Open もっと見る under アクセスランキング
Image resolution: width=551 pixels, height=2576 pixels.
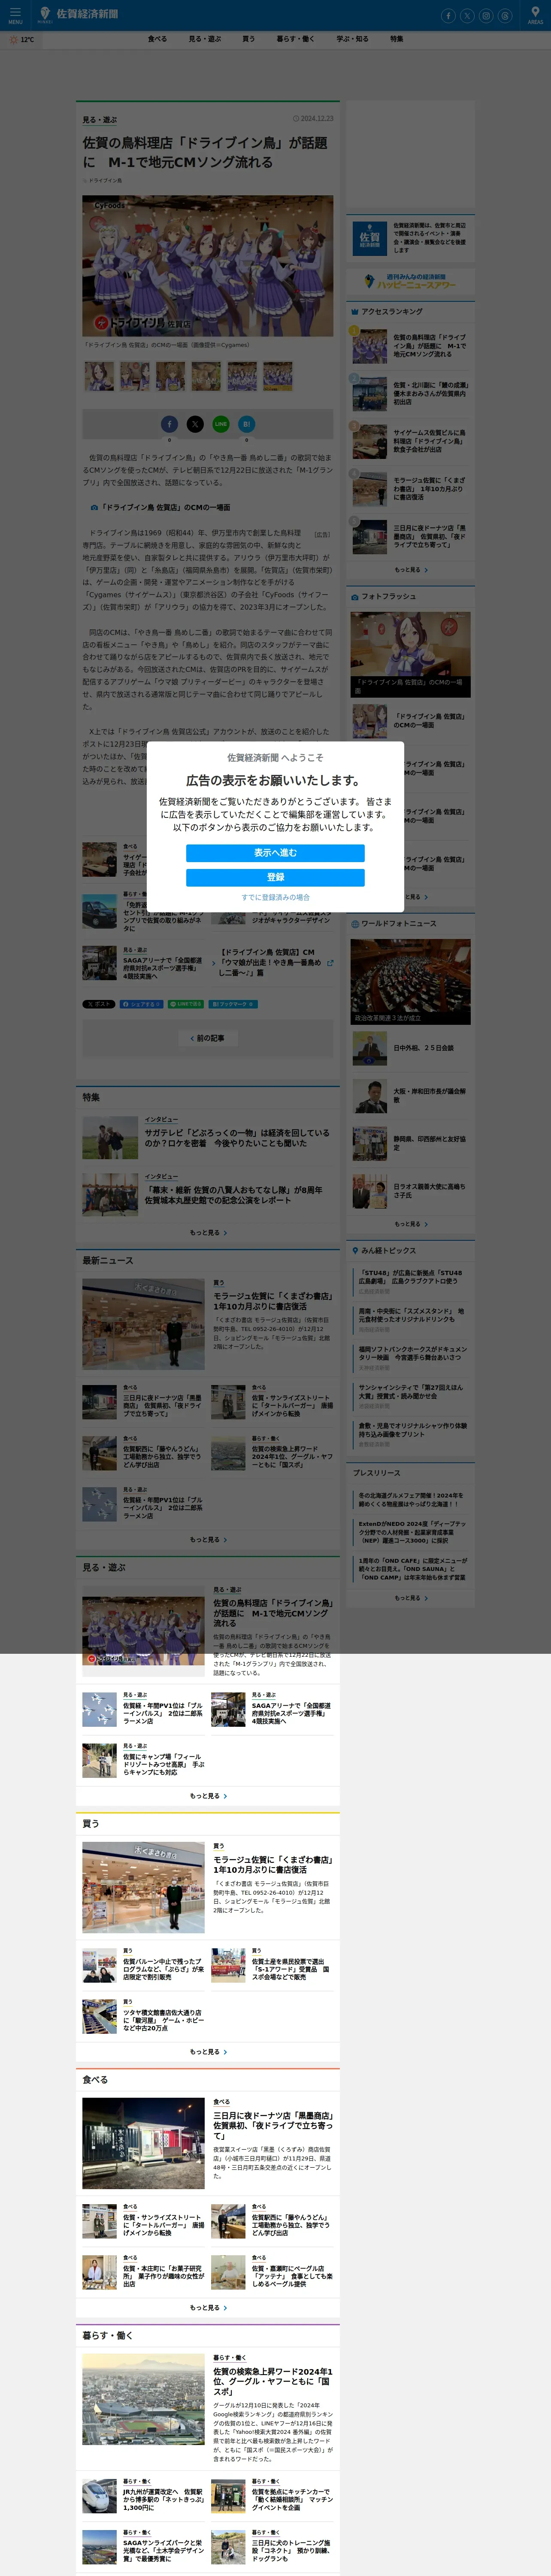(410, 570)
